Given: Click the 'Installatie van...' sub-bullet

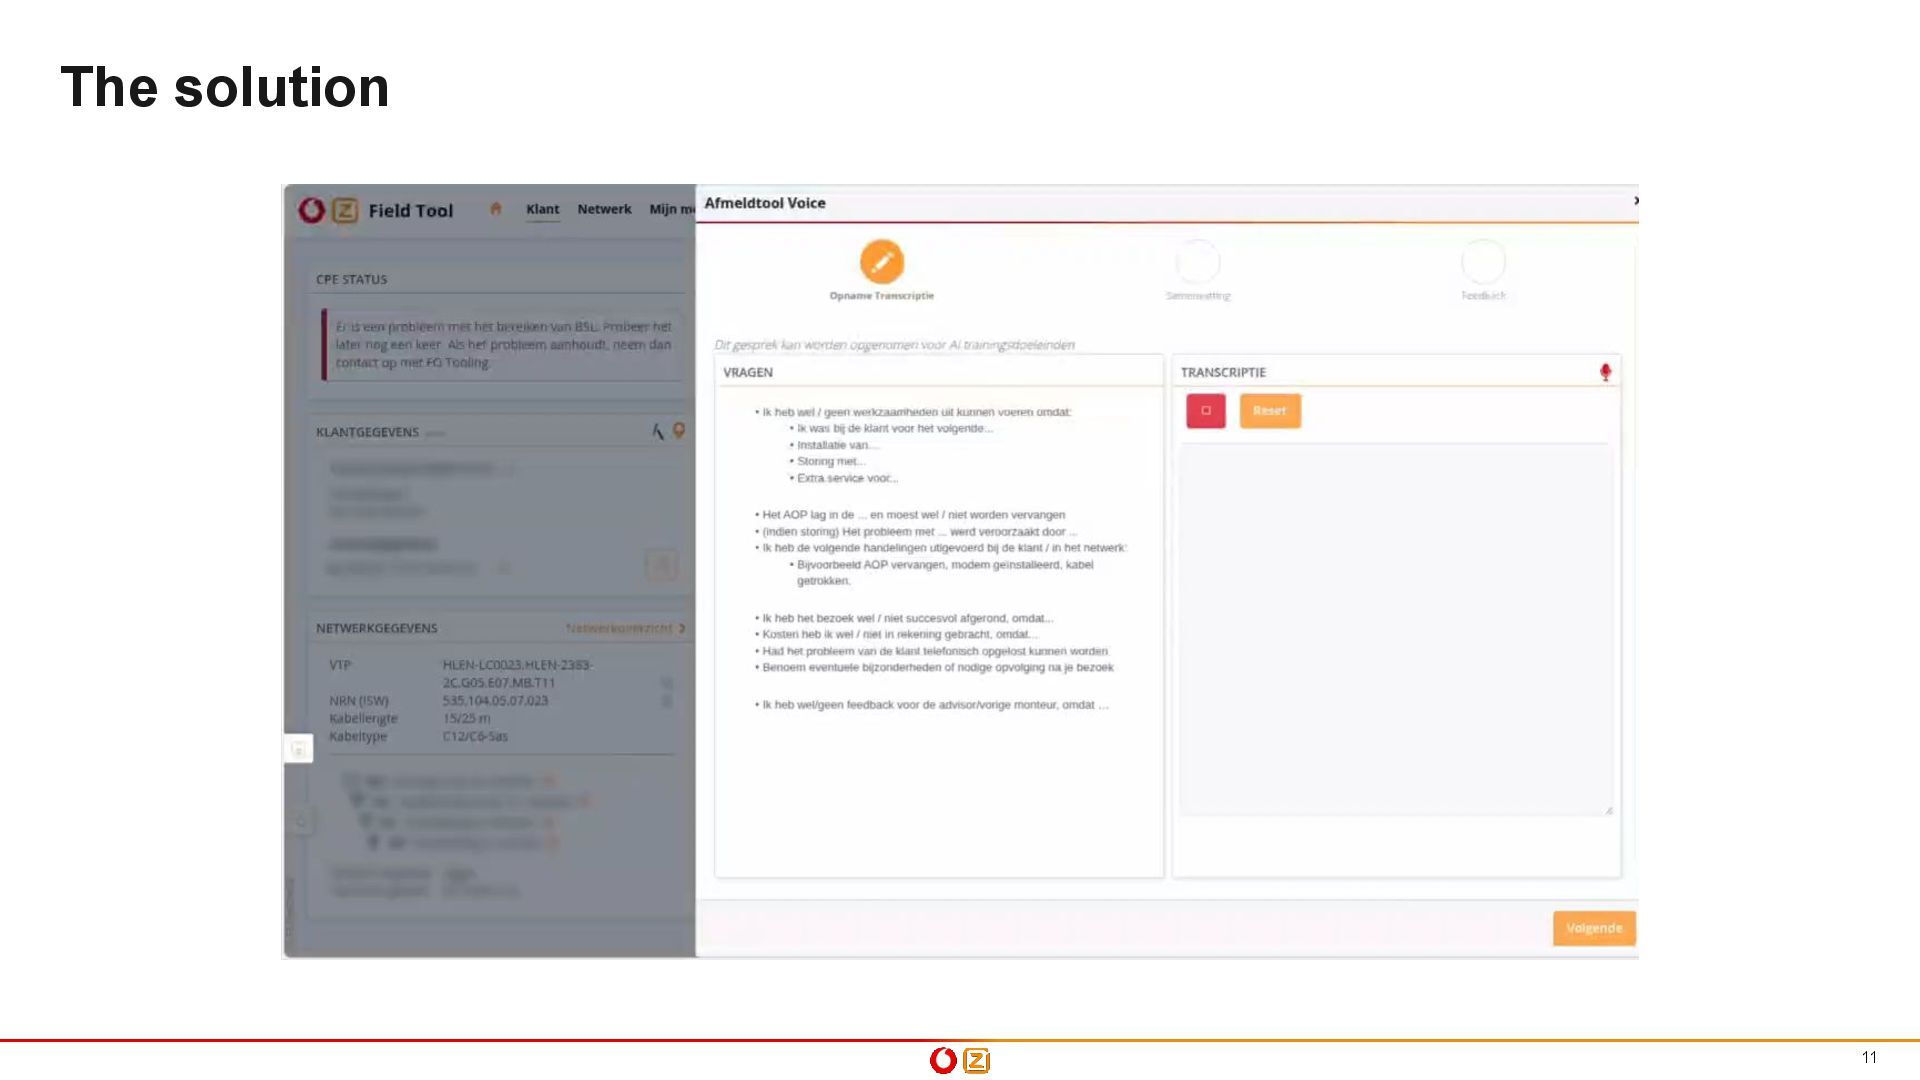Looking at the screenshot, I should (836, 445).
